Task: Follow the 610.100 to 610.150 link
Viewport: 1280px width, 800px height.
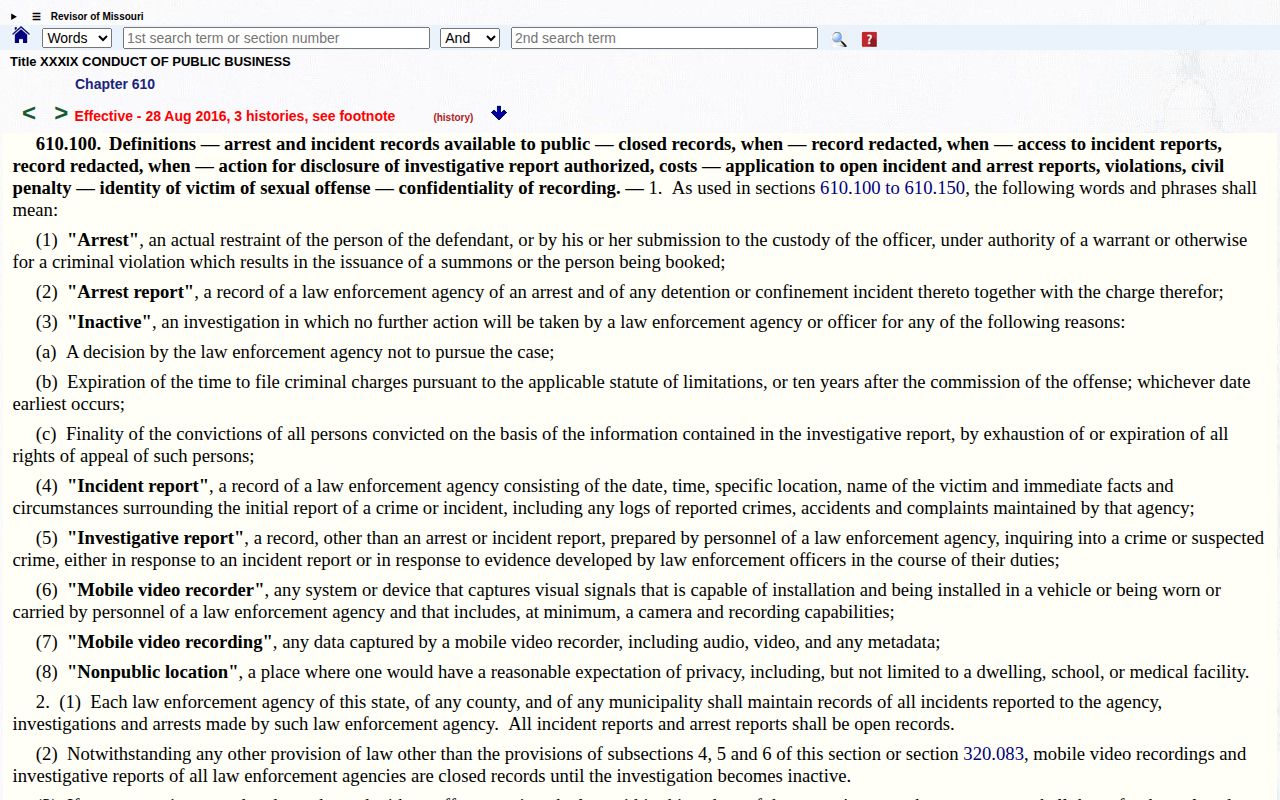Action: coord(893,188)
